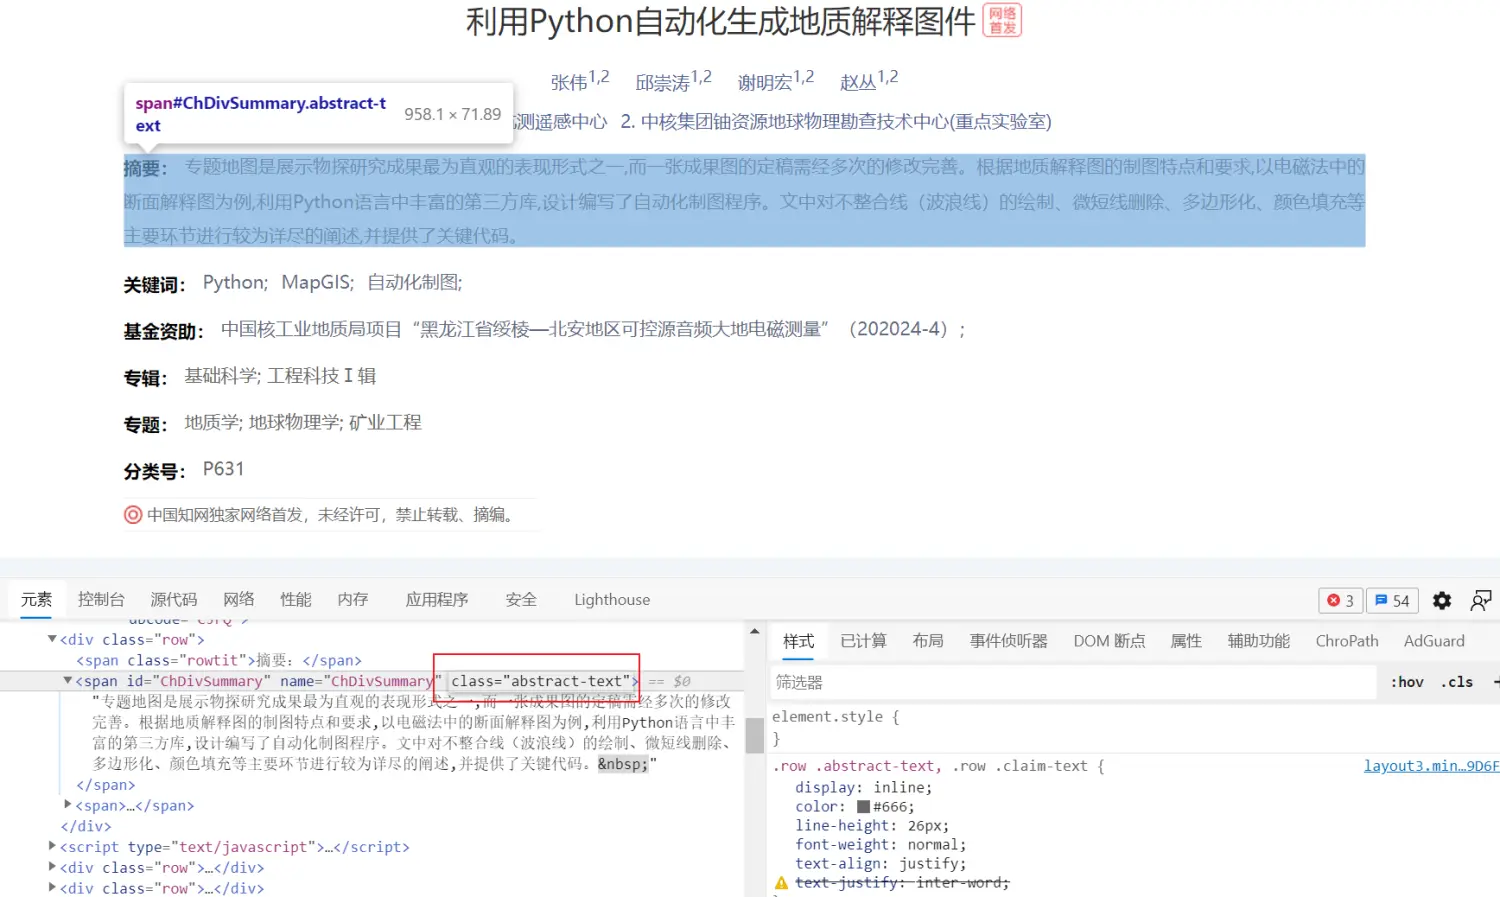Expand first collapsed div class row below script
Image resolution: width=1500 pixels, height=897 pixels.
tap(52, 867)
